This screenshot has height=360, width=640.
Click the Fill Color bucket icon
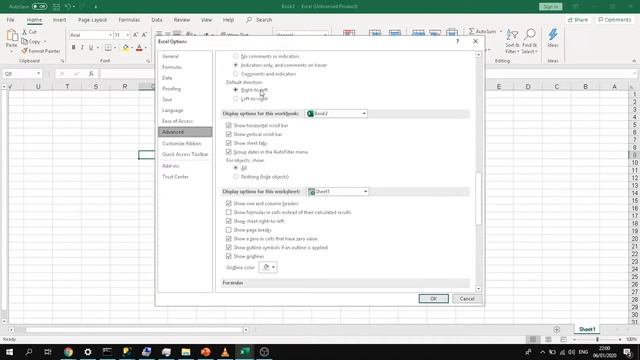pyautogui.click(x=126, y=48)
